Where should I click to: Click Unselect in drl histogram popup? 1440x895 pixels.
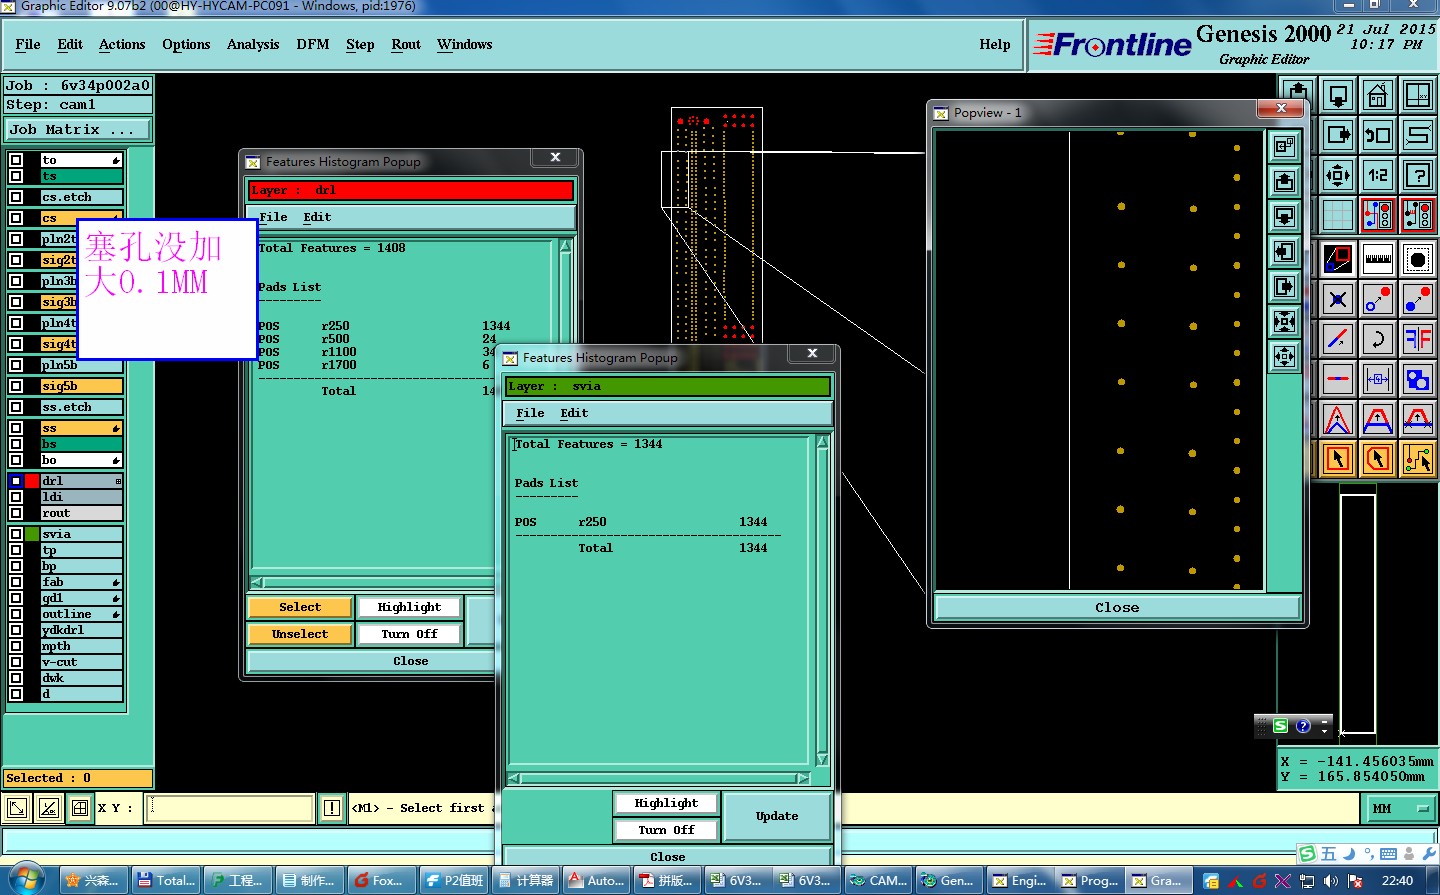[300, 634]
